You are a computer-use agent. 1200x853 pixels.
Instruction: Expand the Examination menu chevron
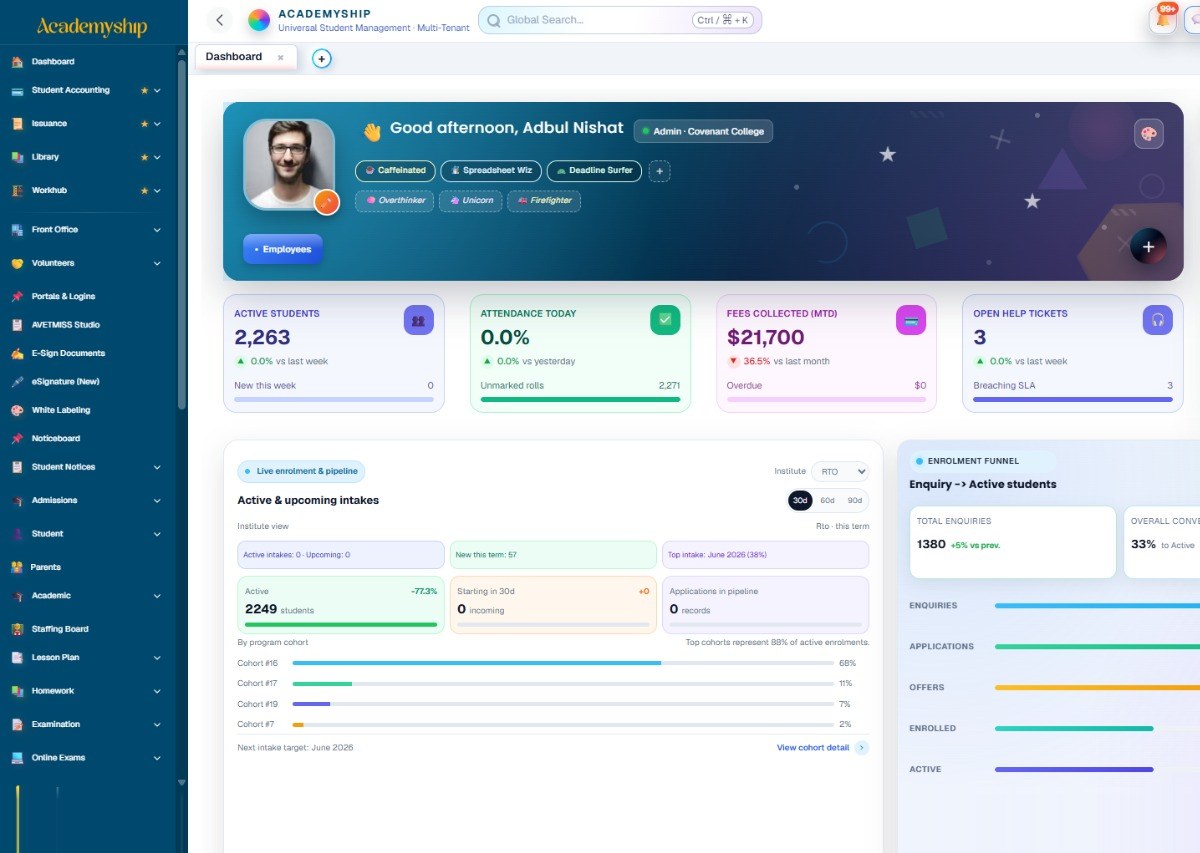tap(157, 724)
